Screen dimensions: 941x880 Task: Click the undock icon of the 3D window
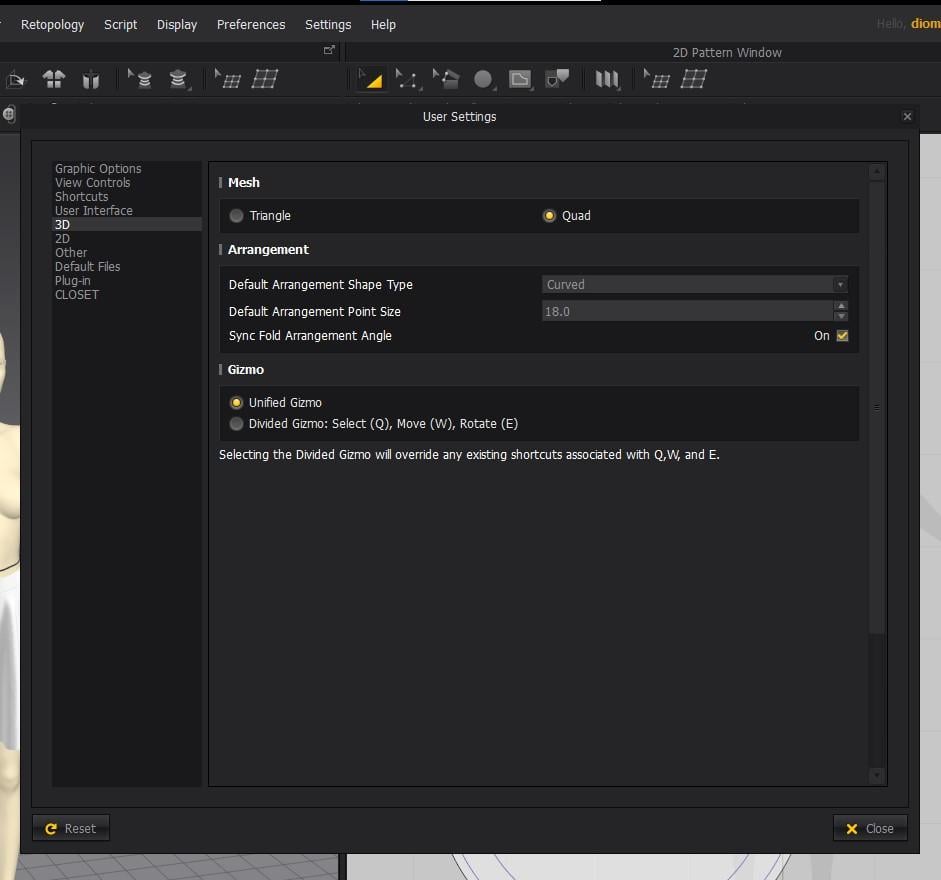point(329,51)
